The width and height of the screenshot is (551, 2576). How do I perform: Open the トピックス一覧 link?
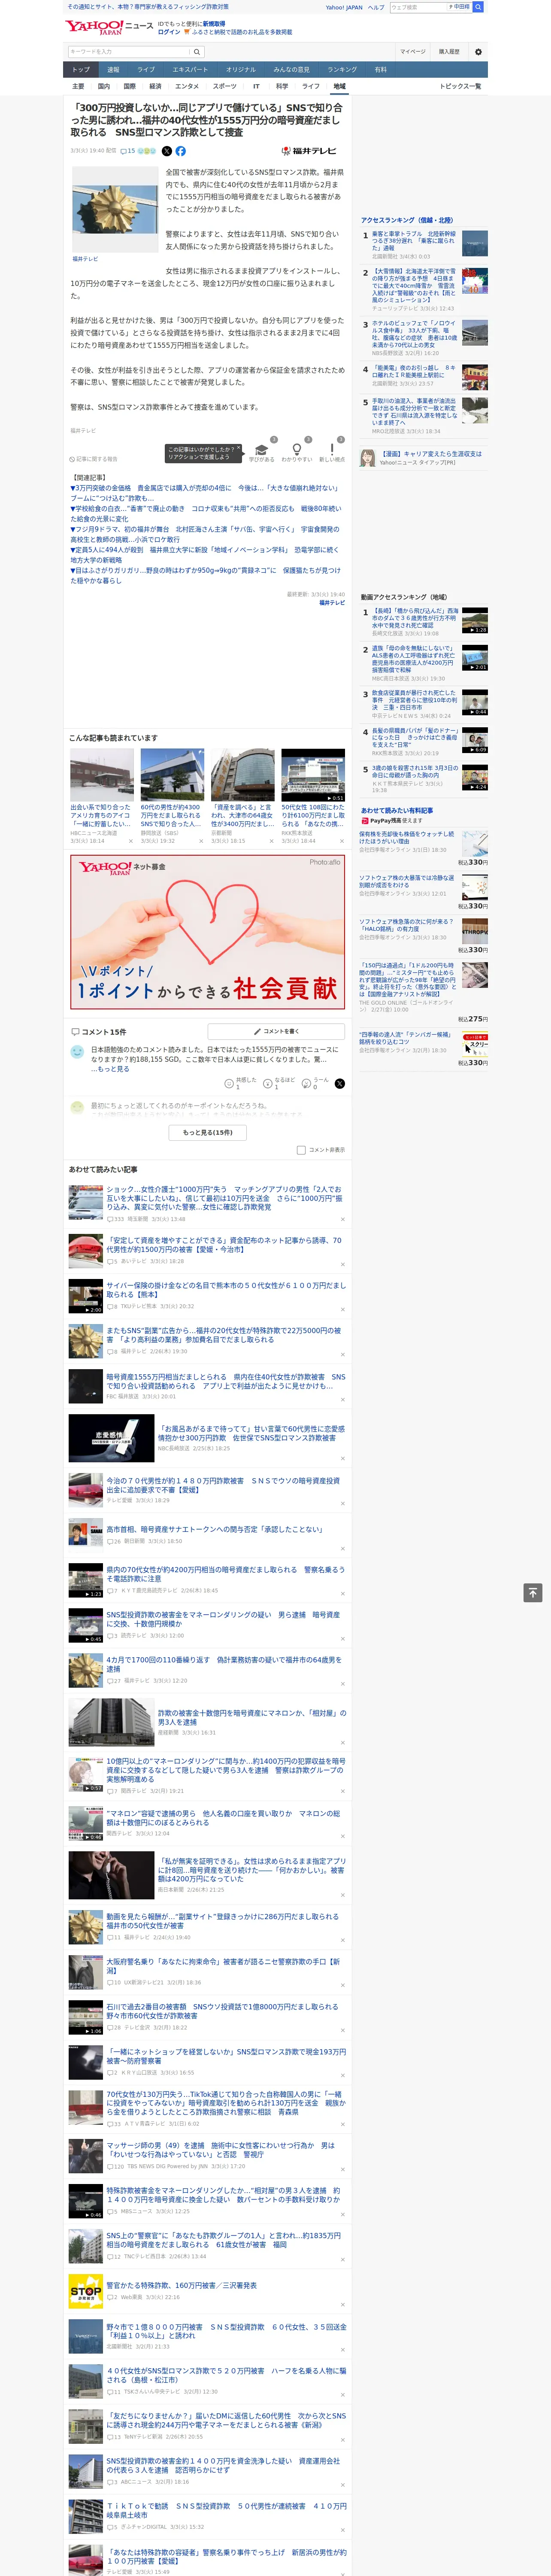point(460,86)
